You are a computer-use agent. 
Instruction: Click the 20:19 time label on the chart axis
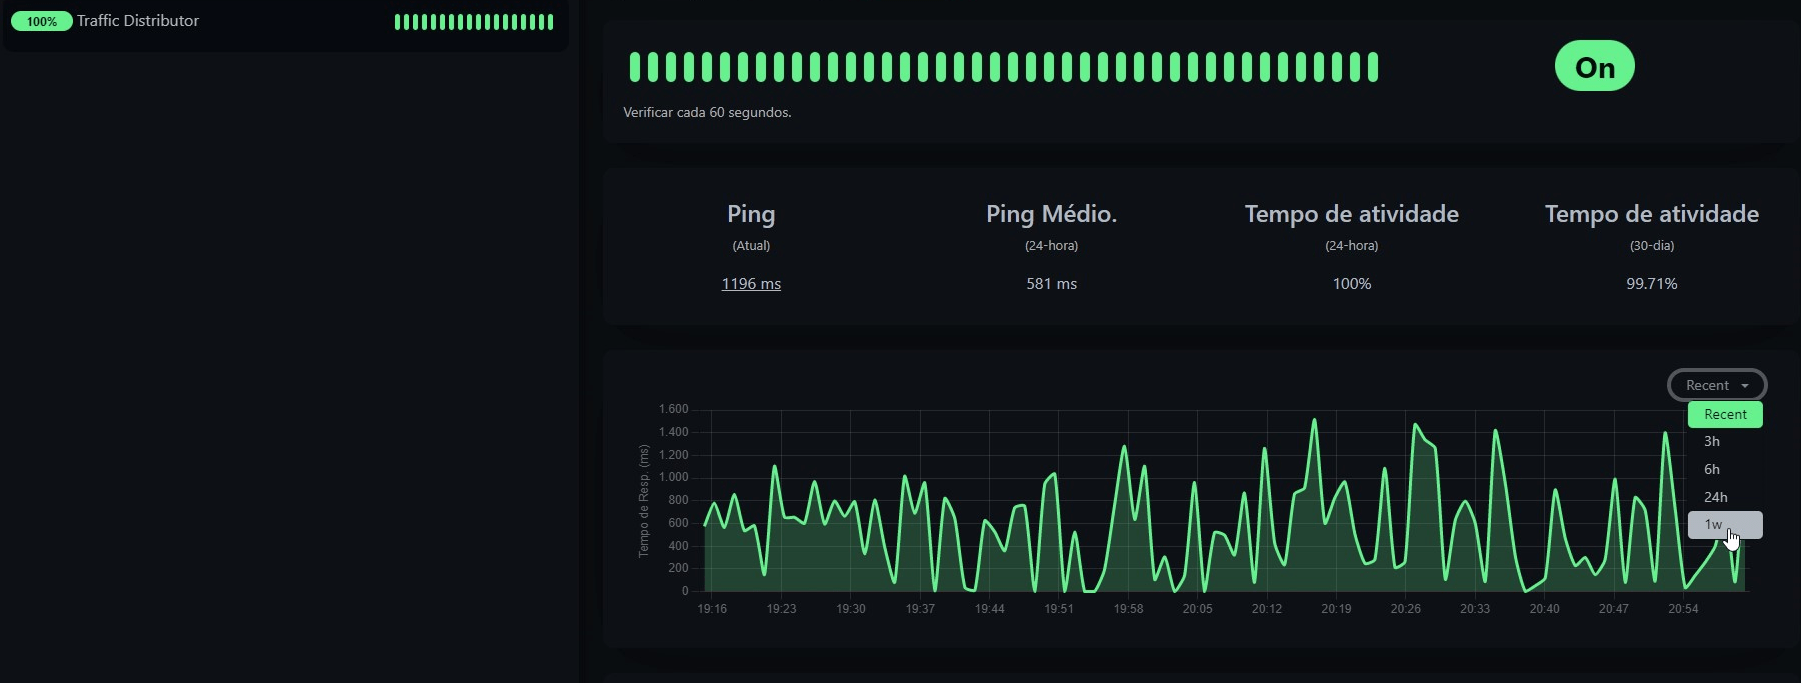point(1336,609)
